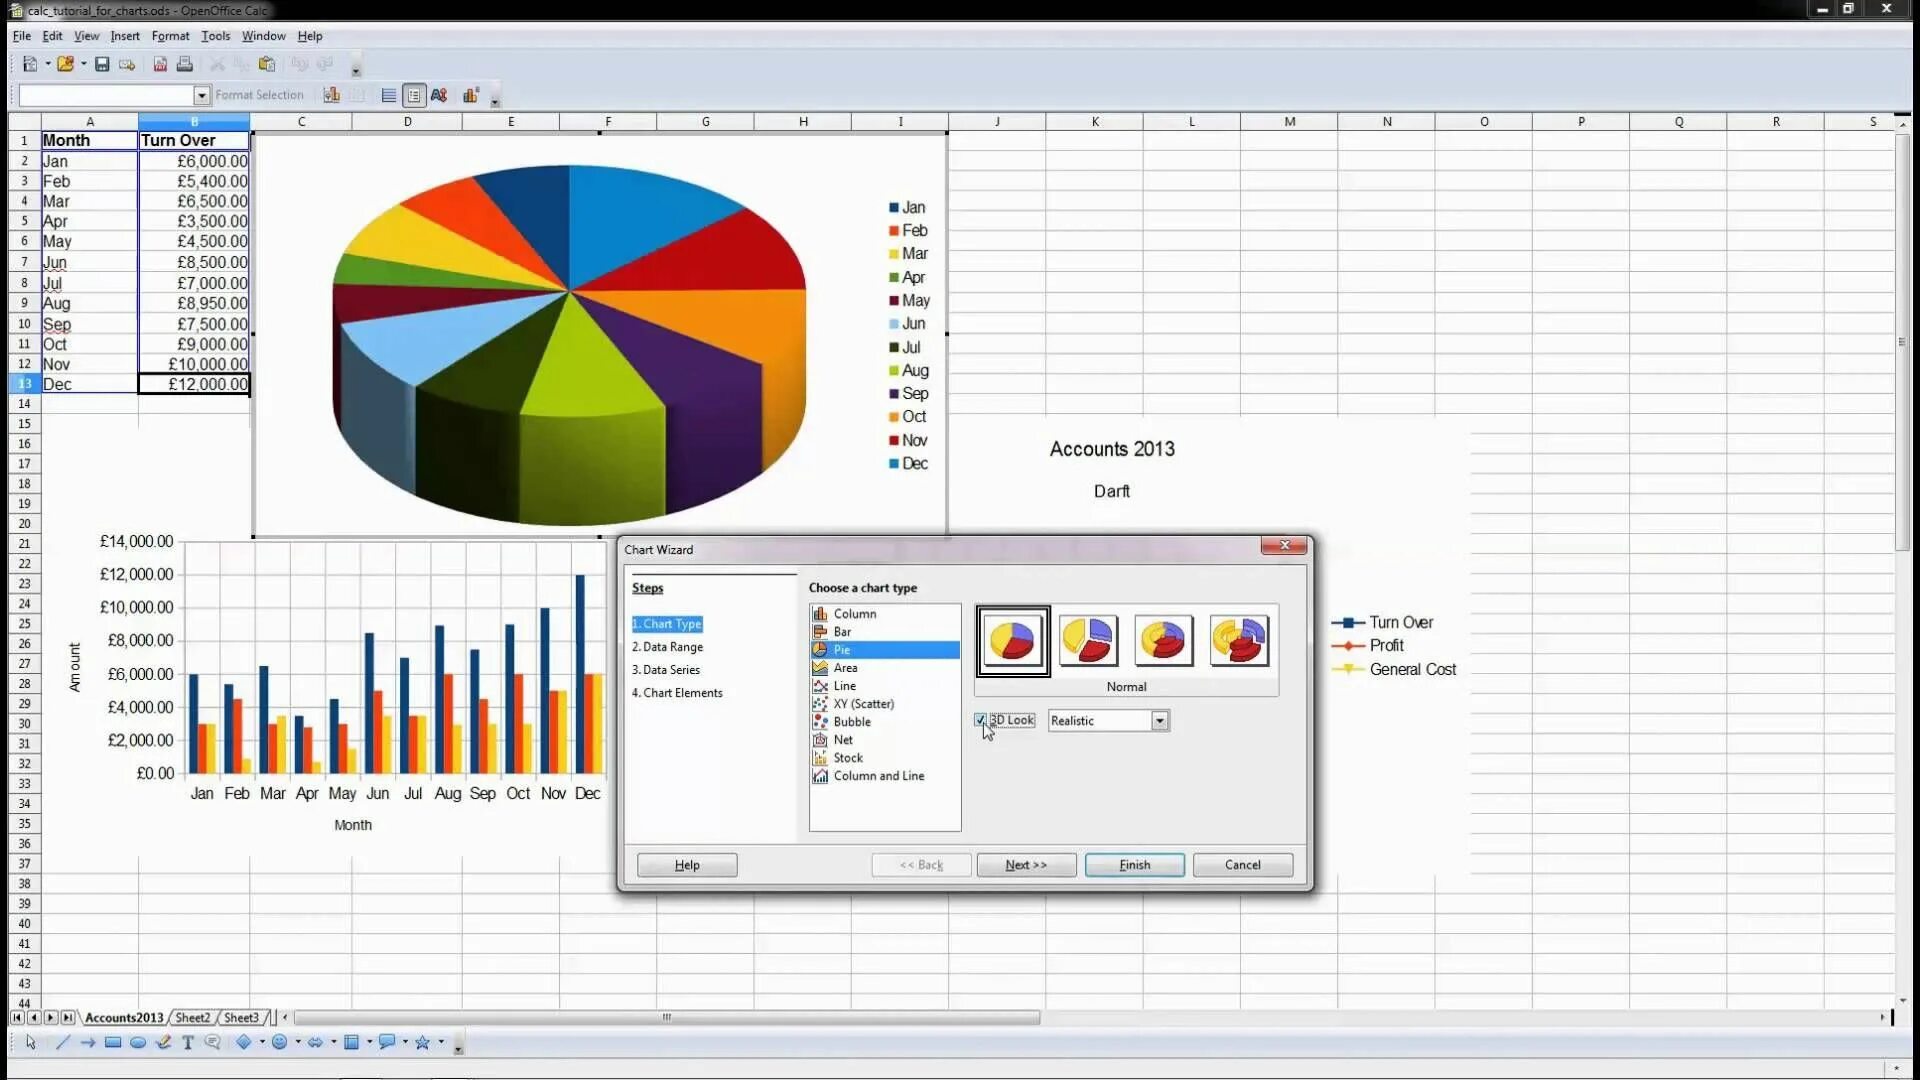Select the Text drawing tool
Image resolution: width=1920 pixels, height=1080 pixels.
(x=187, y=1042)
